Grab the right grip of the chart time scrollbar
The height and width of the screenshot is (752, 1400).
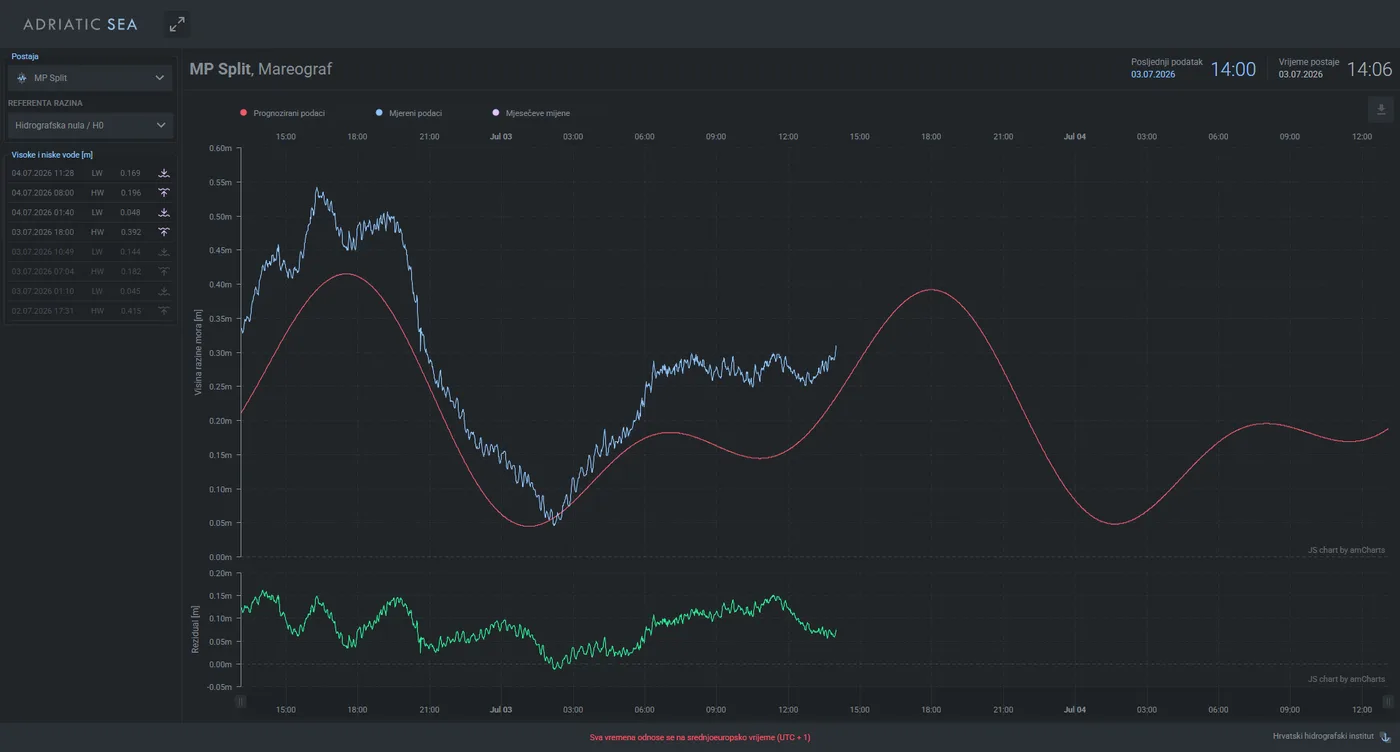[x=1389, y=702]
